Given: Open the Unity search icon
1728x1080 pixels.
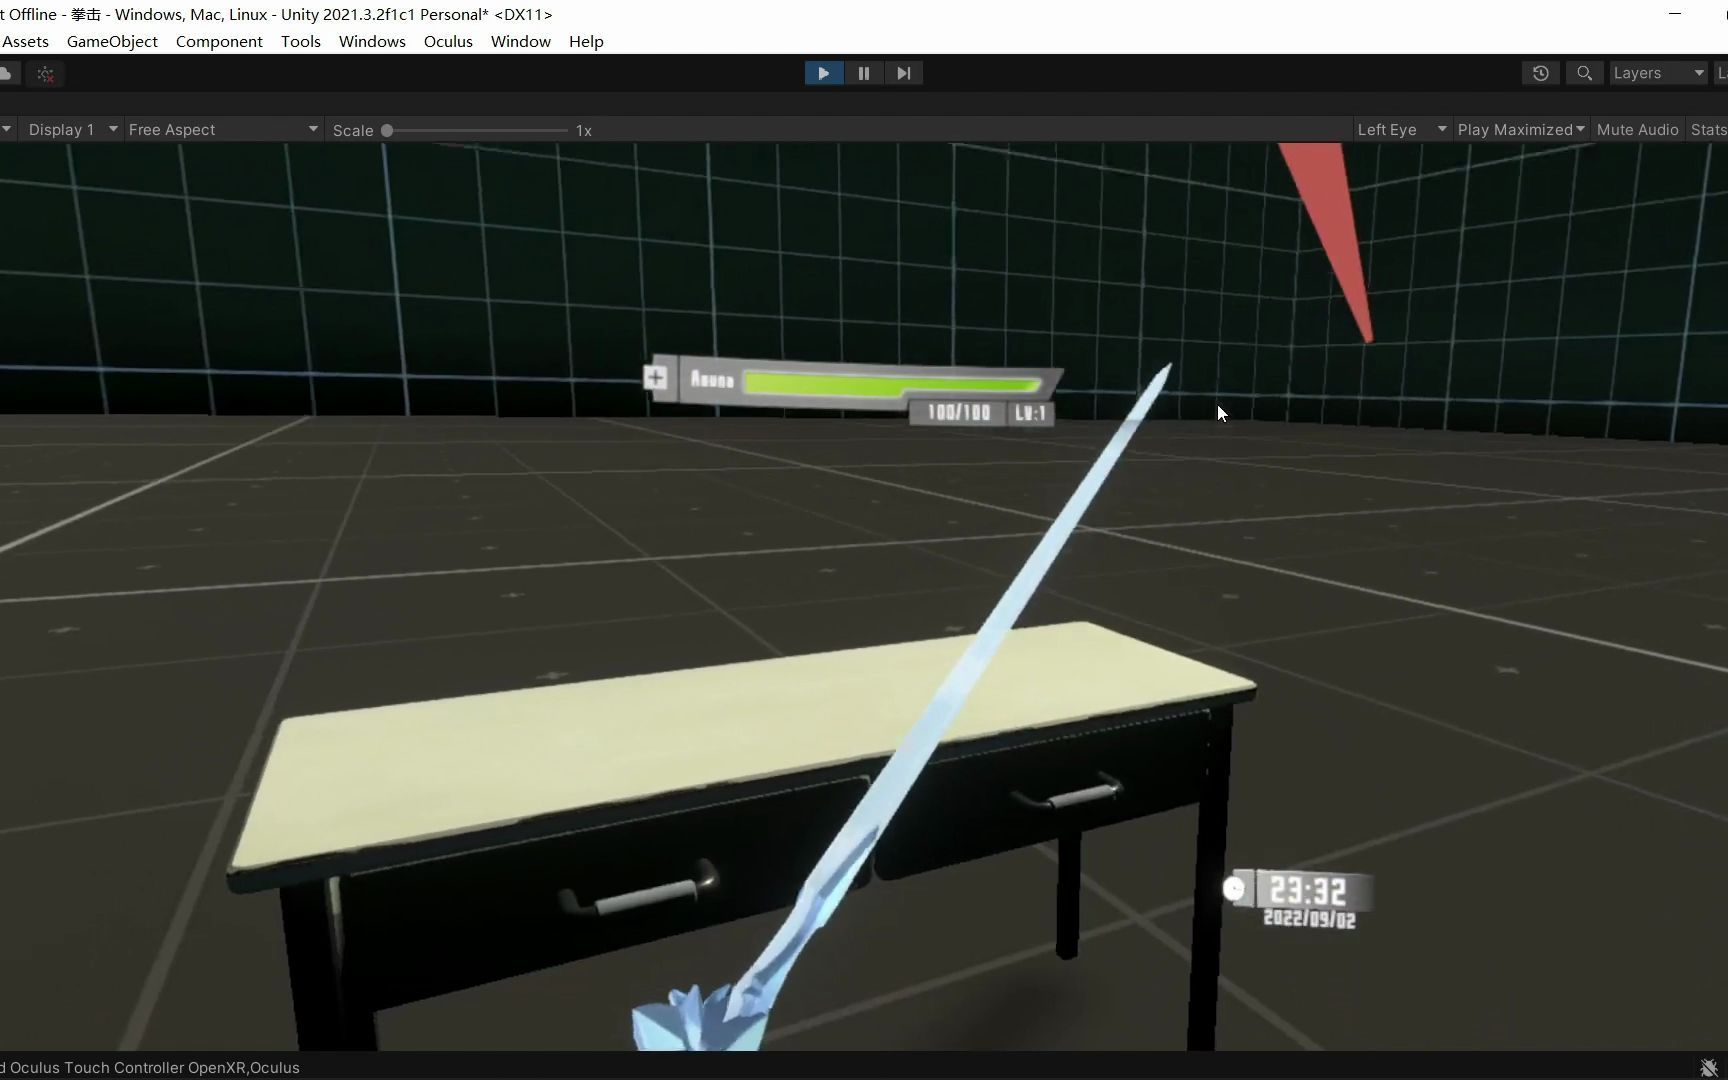Looking at the screenshot, I should tap(1584, 73).
